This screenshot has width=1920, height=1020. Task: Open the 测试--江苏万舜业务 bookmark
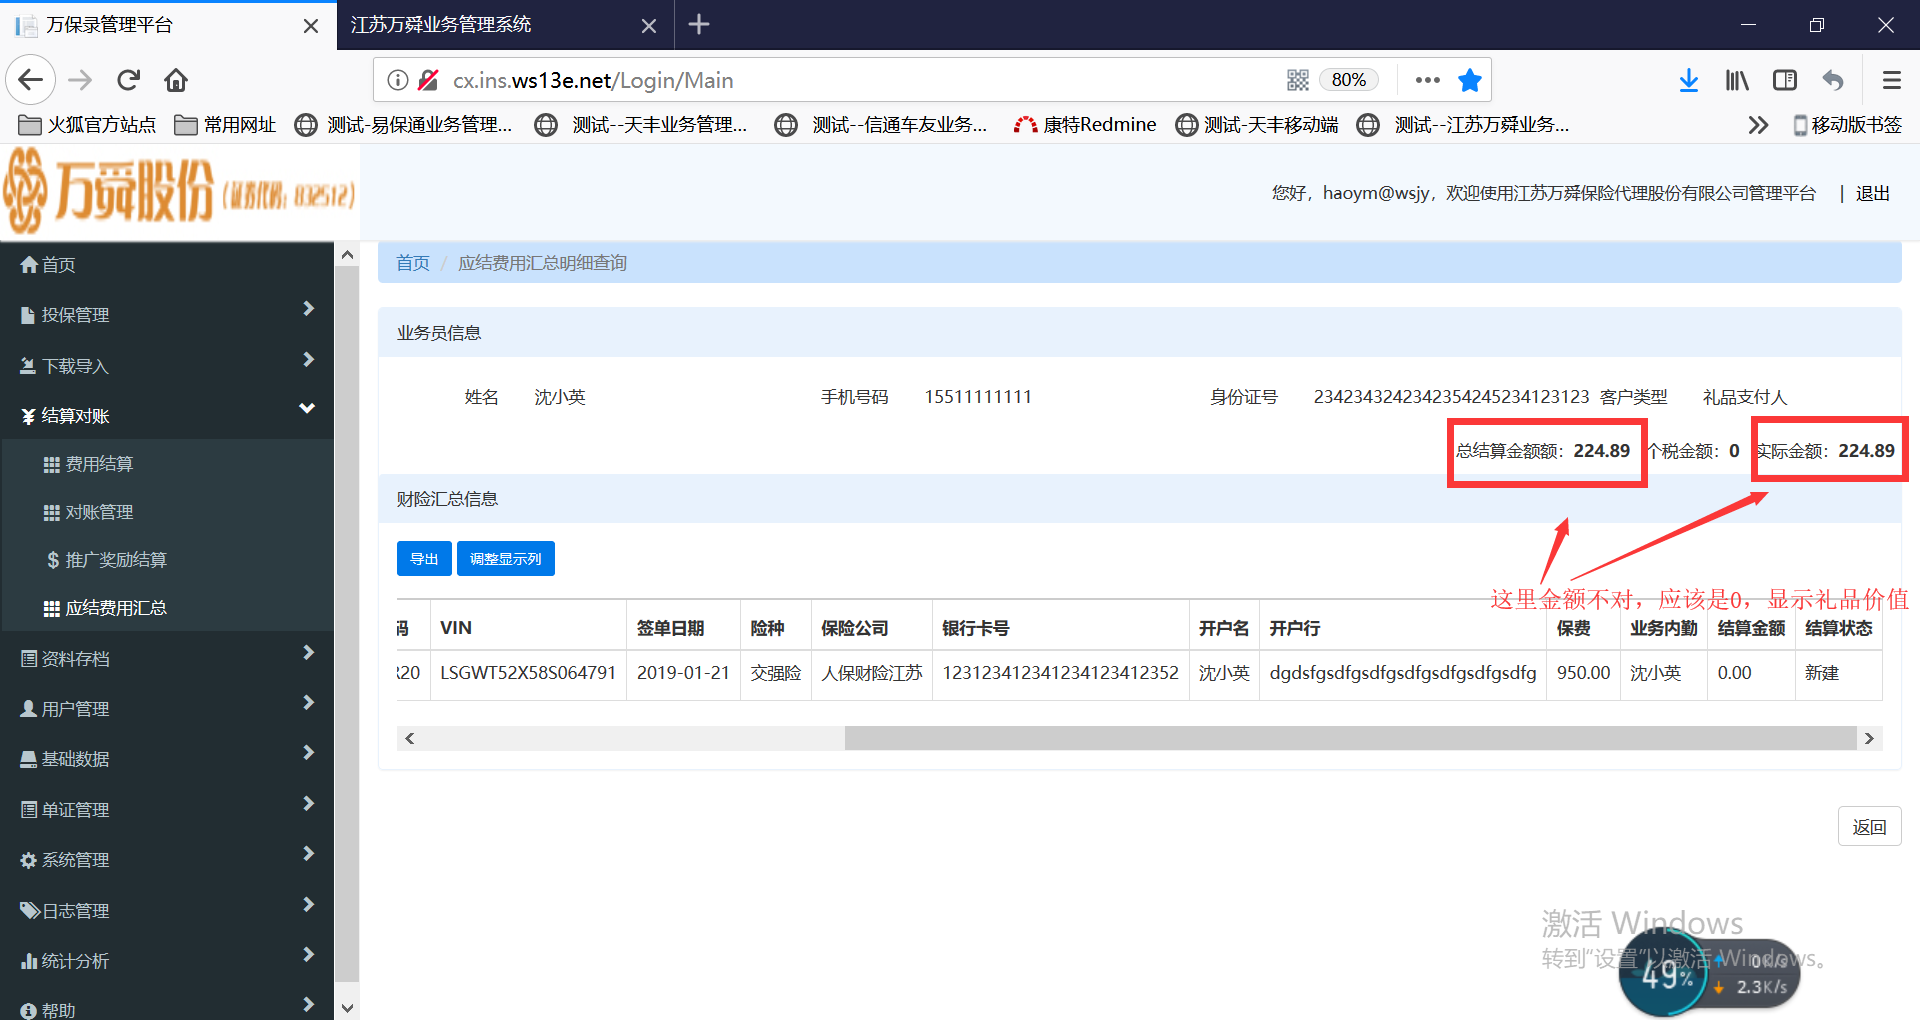point(1463,125)
